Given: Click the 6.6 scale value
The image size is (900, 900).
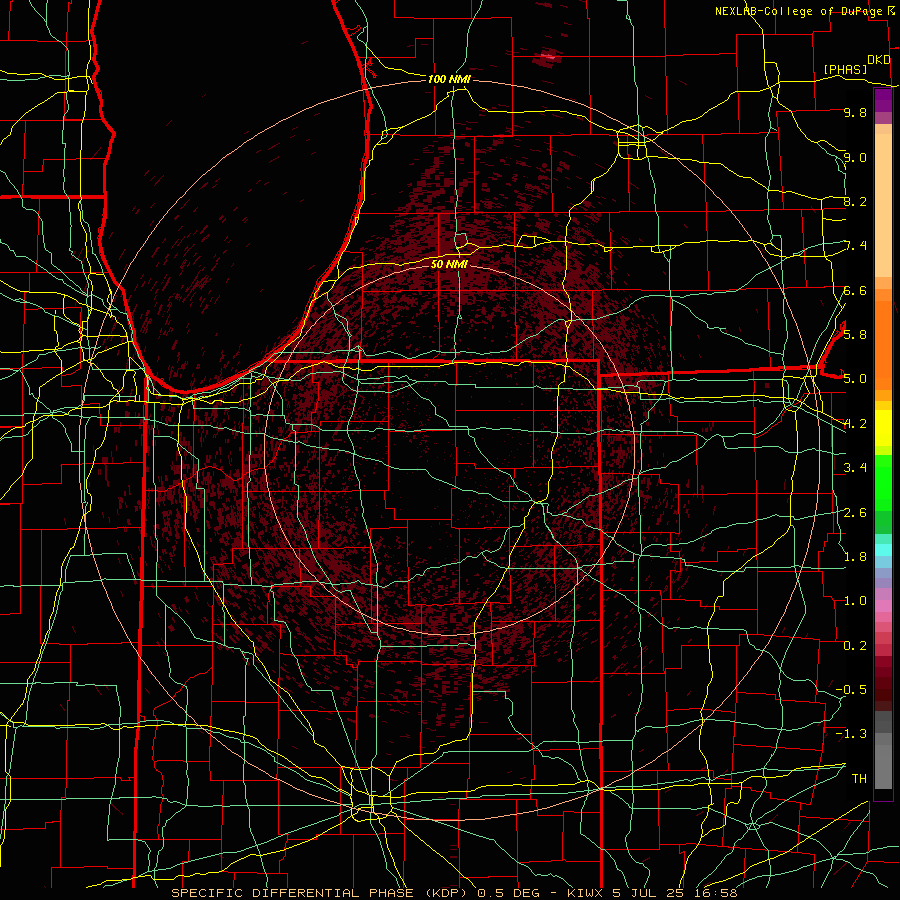Looking at the screenshot, I should pyautogui.click(x=855, y=290).
